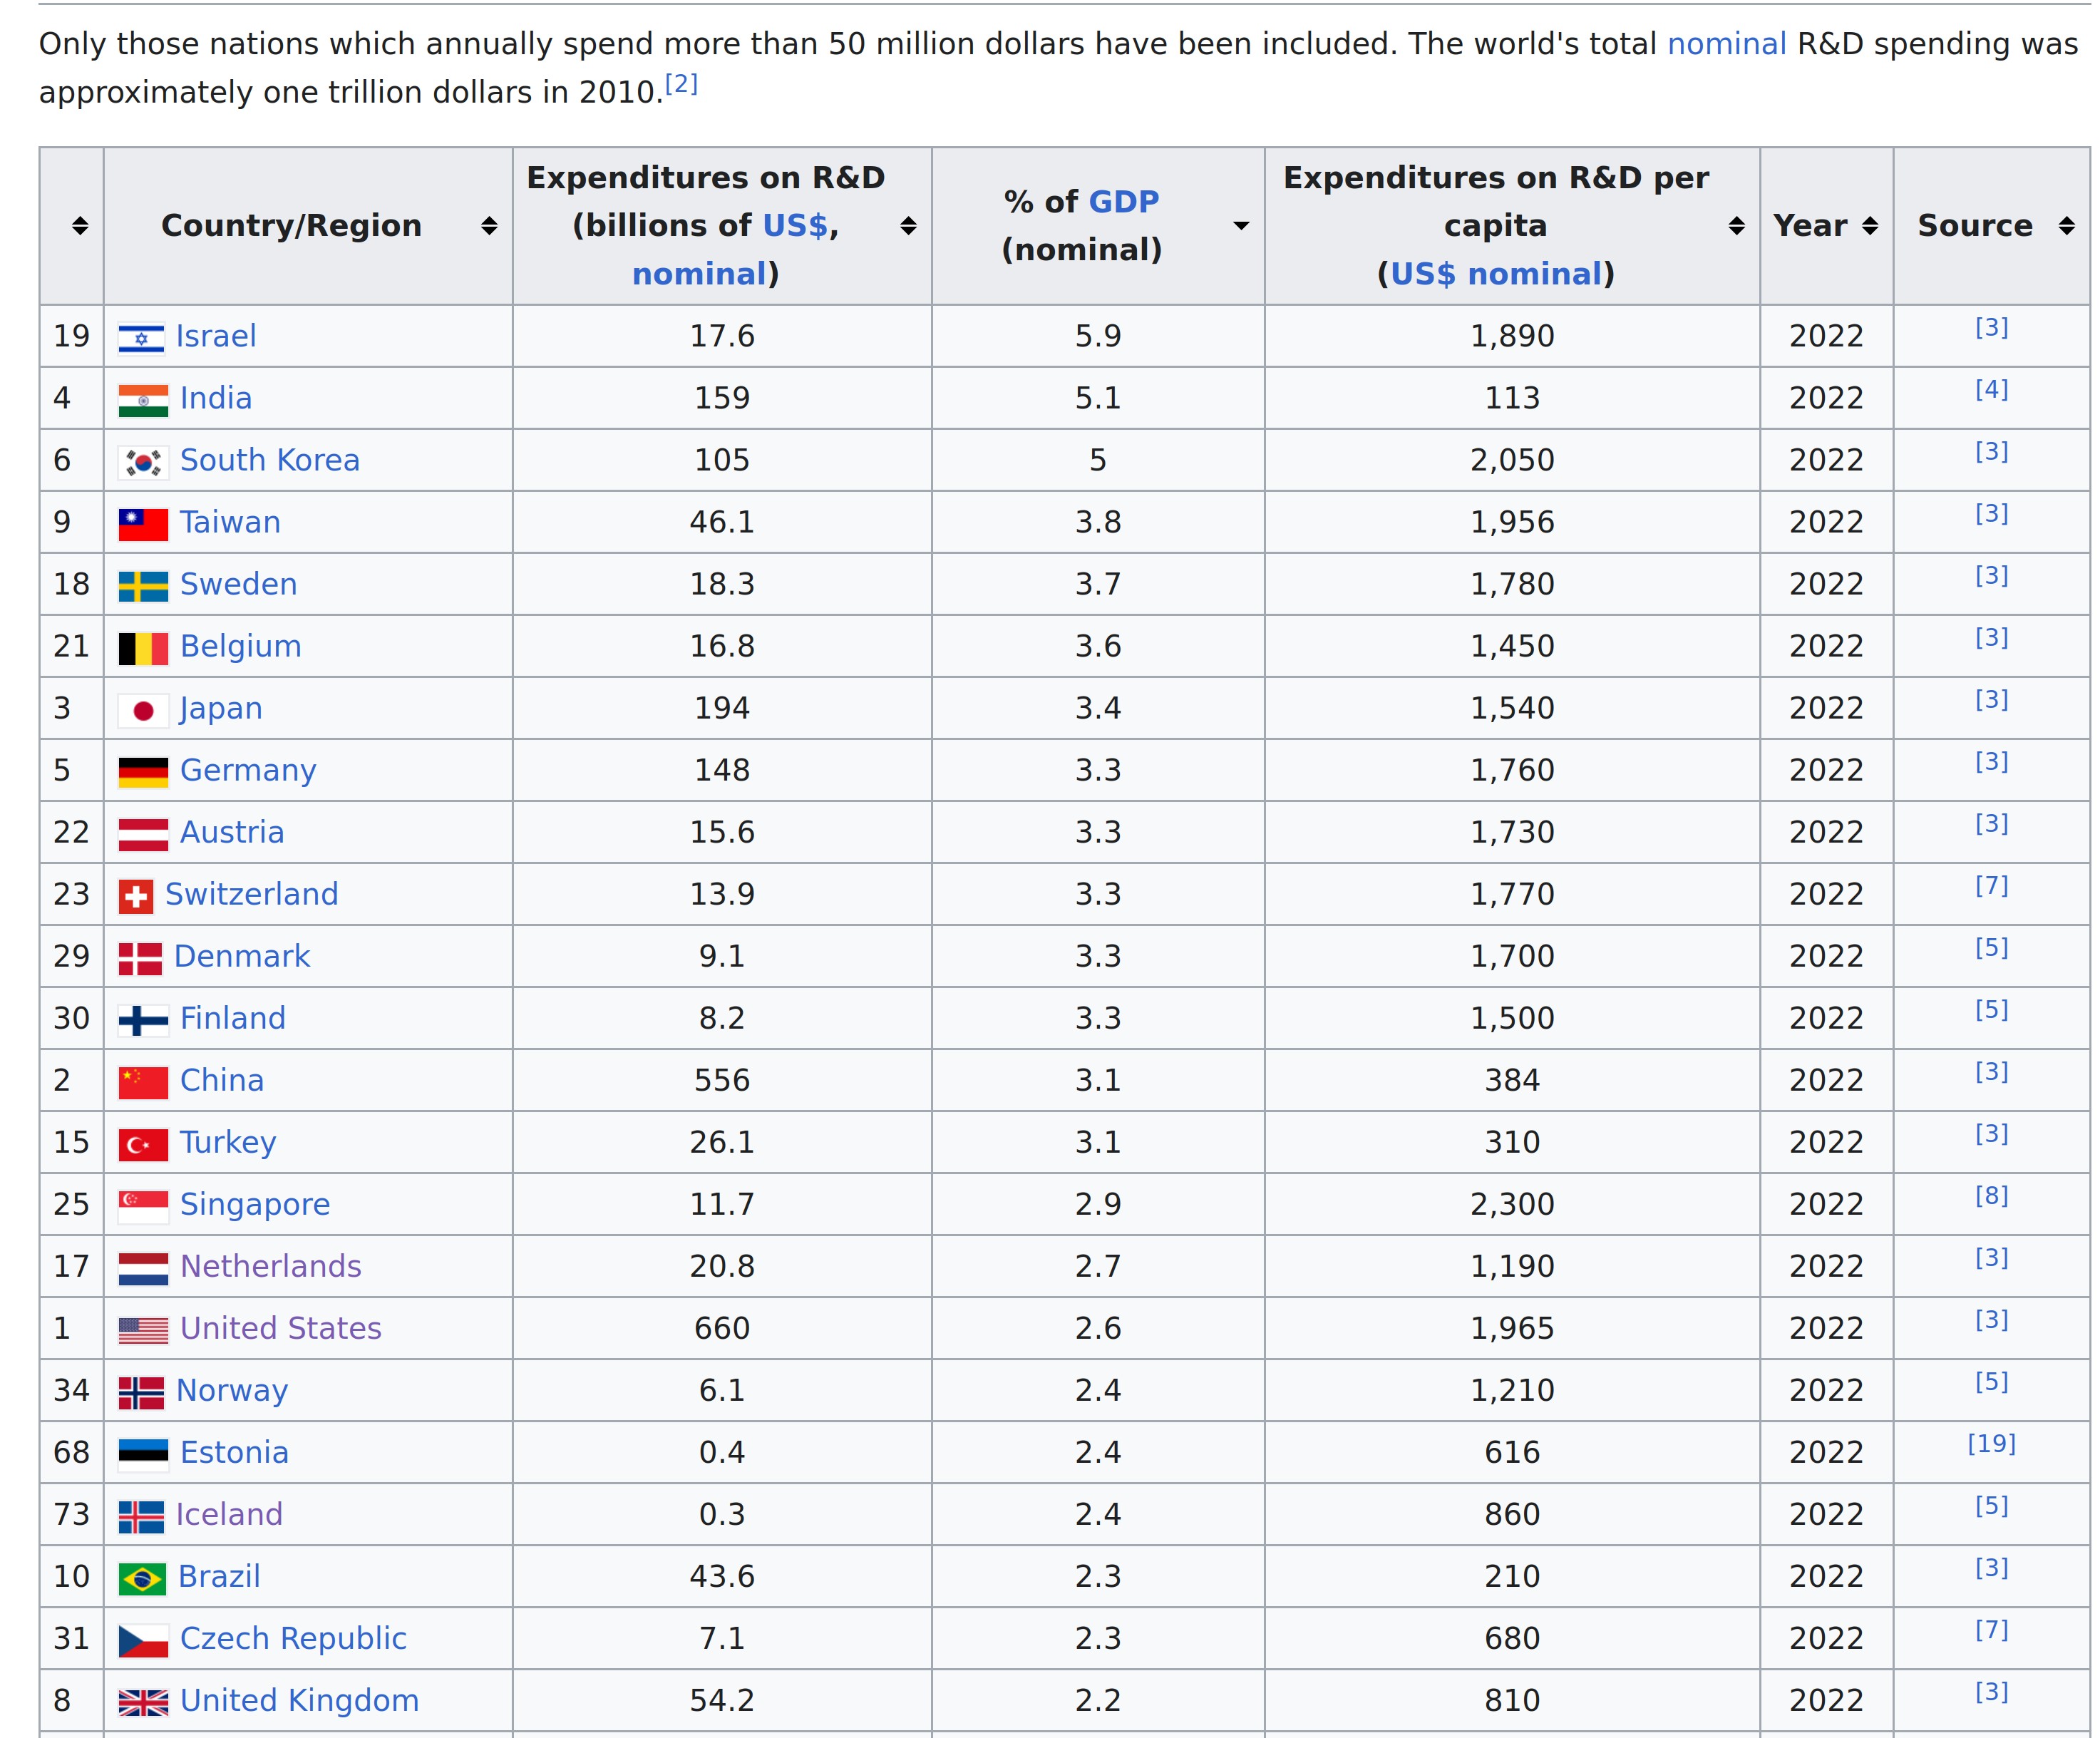
Task: Open the Netherlands country link
Action: pos(270,1266)
